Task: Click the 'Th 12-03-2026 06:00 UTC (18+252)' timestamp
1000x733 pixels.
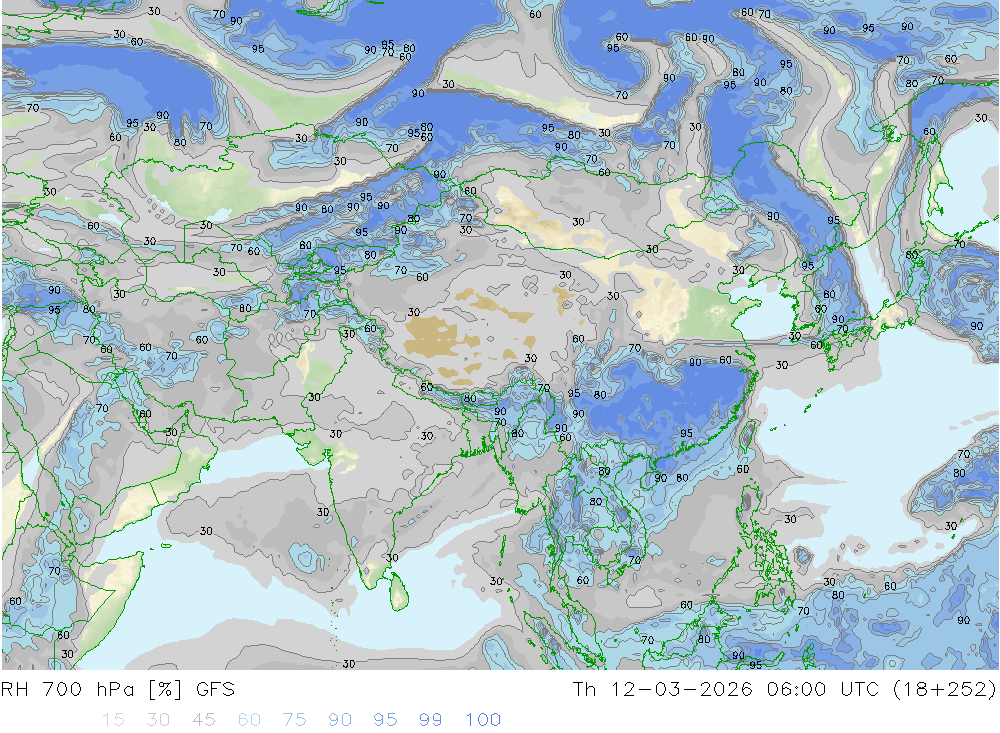Action: click(784, 690)
